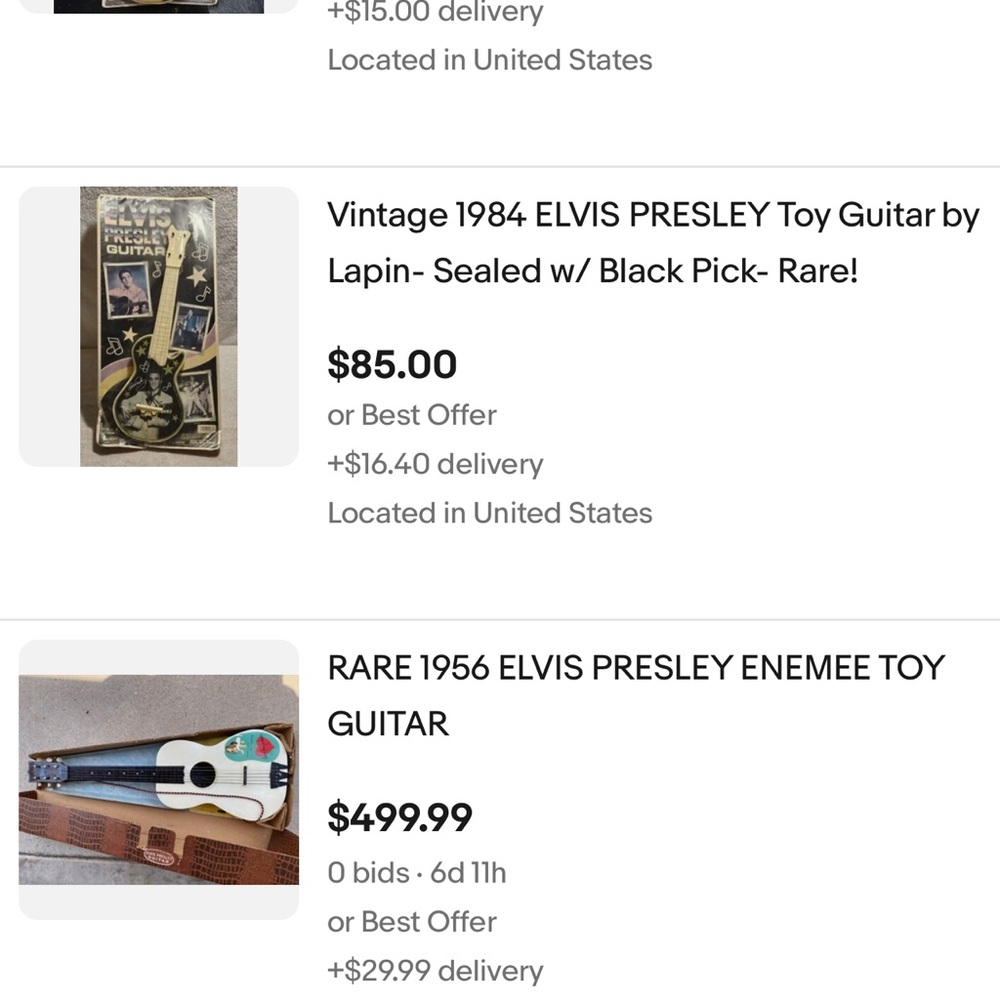Screen dimensions: 1000x1000
Task: Click '+$29.99 delivery' on the ENEMEE listing
Action: click(x=433, y=970)
